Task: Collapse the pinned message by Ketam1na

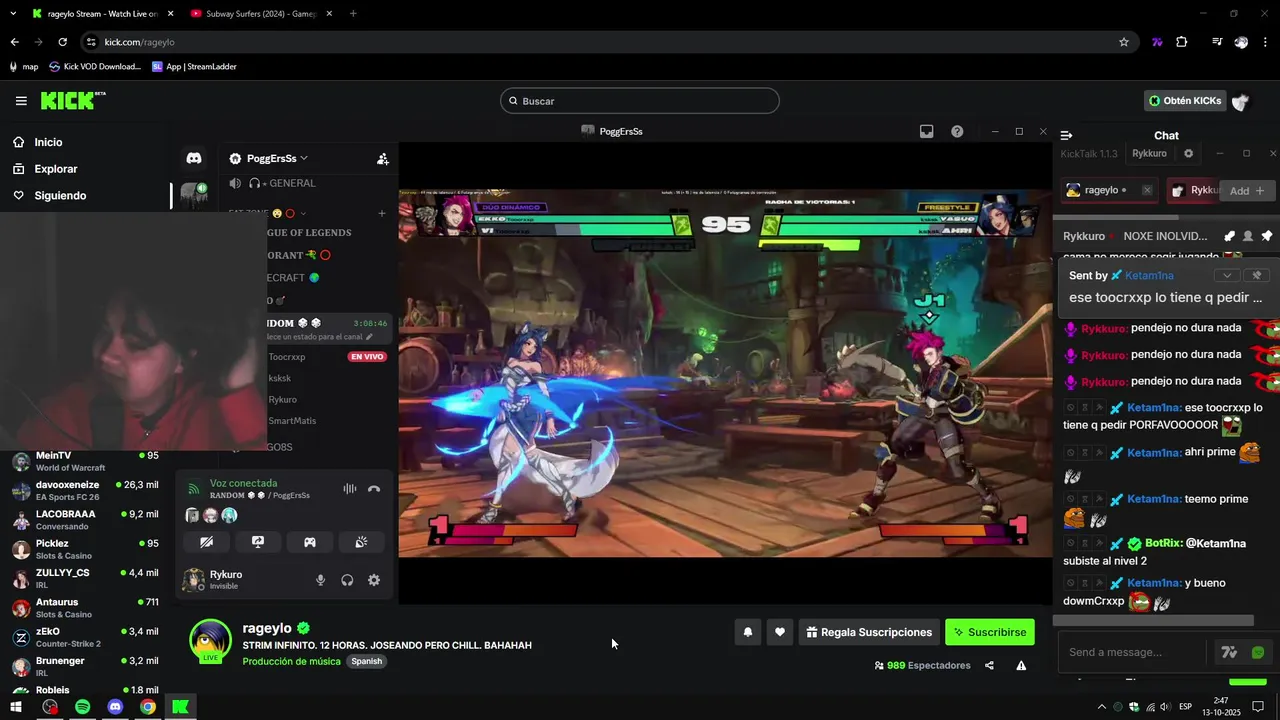Action: point(1227,275)
